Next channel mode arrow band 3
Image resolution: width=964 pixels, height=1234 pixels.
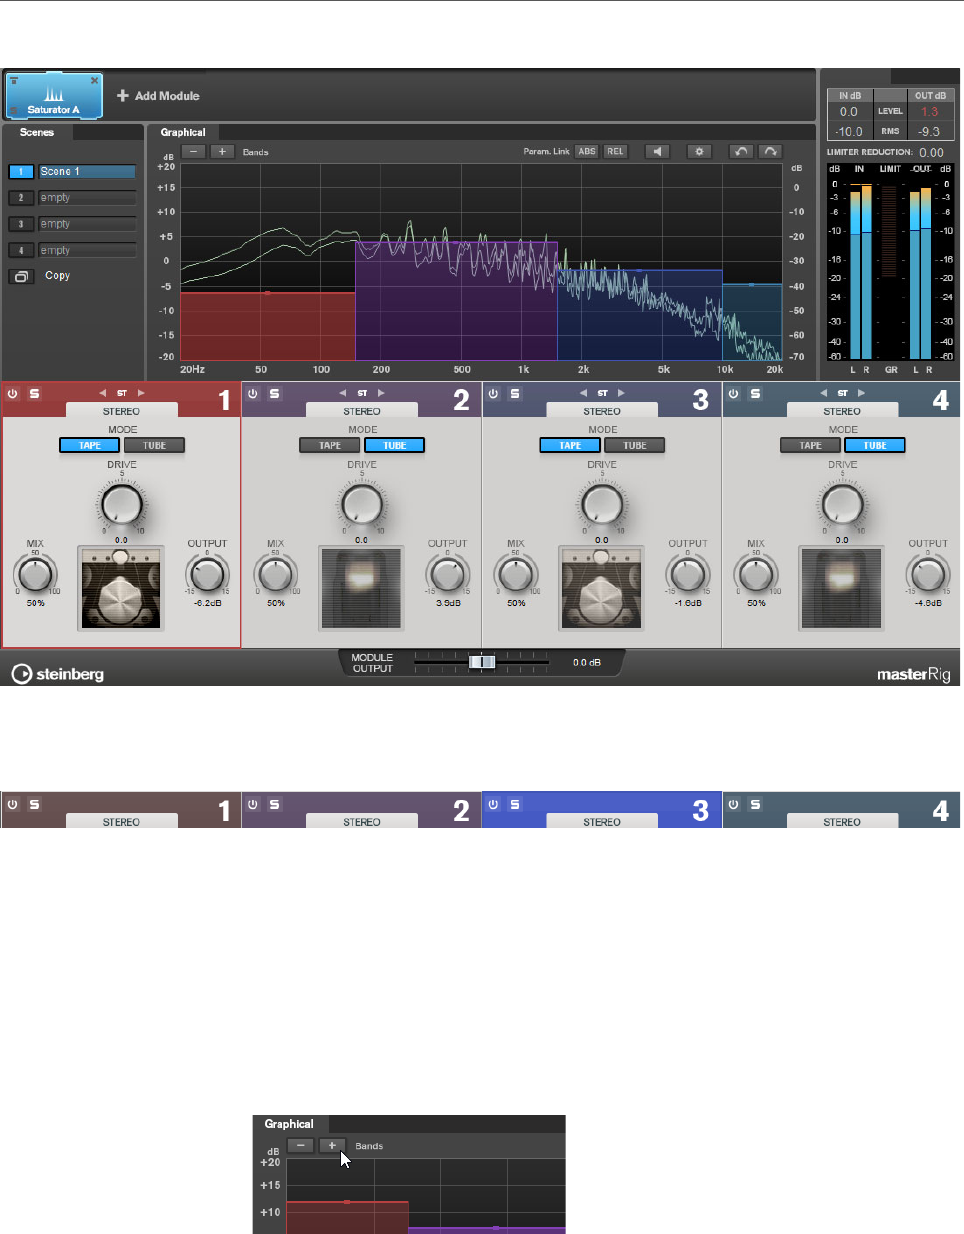[621, 393]
